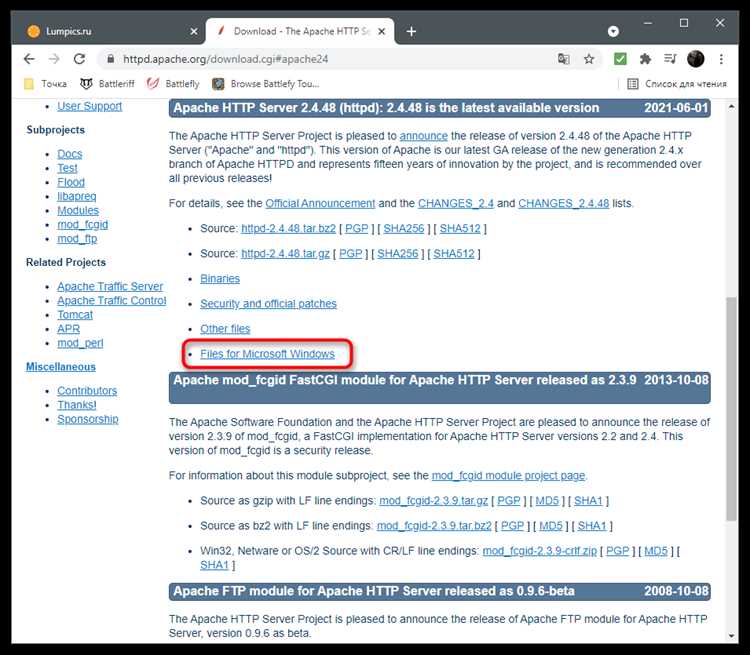Open the mod_fcgid sidebar link
The width and height of the screenshot is (750, 655).
click(x=82, y=225)
